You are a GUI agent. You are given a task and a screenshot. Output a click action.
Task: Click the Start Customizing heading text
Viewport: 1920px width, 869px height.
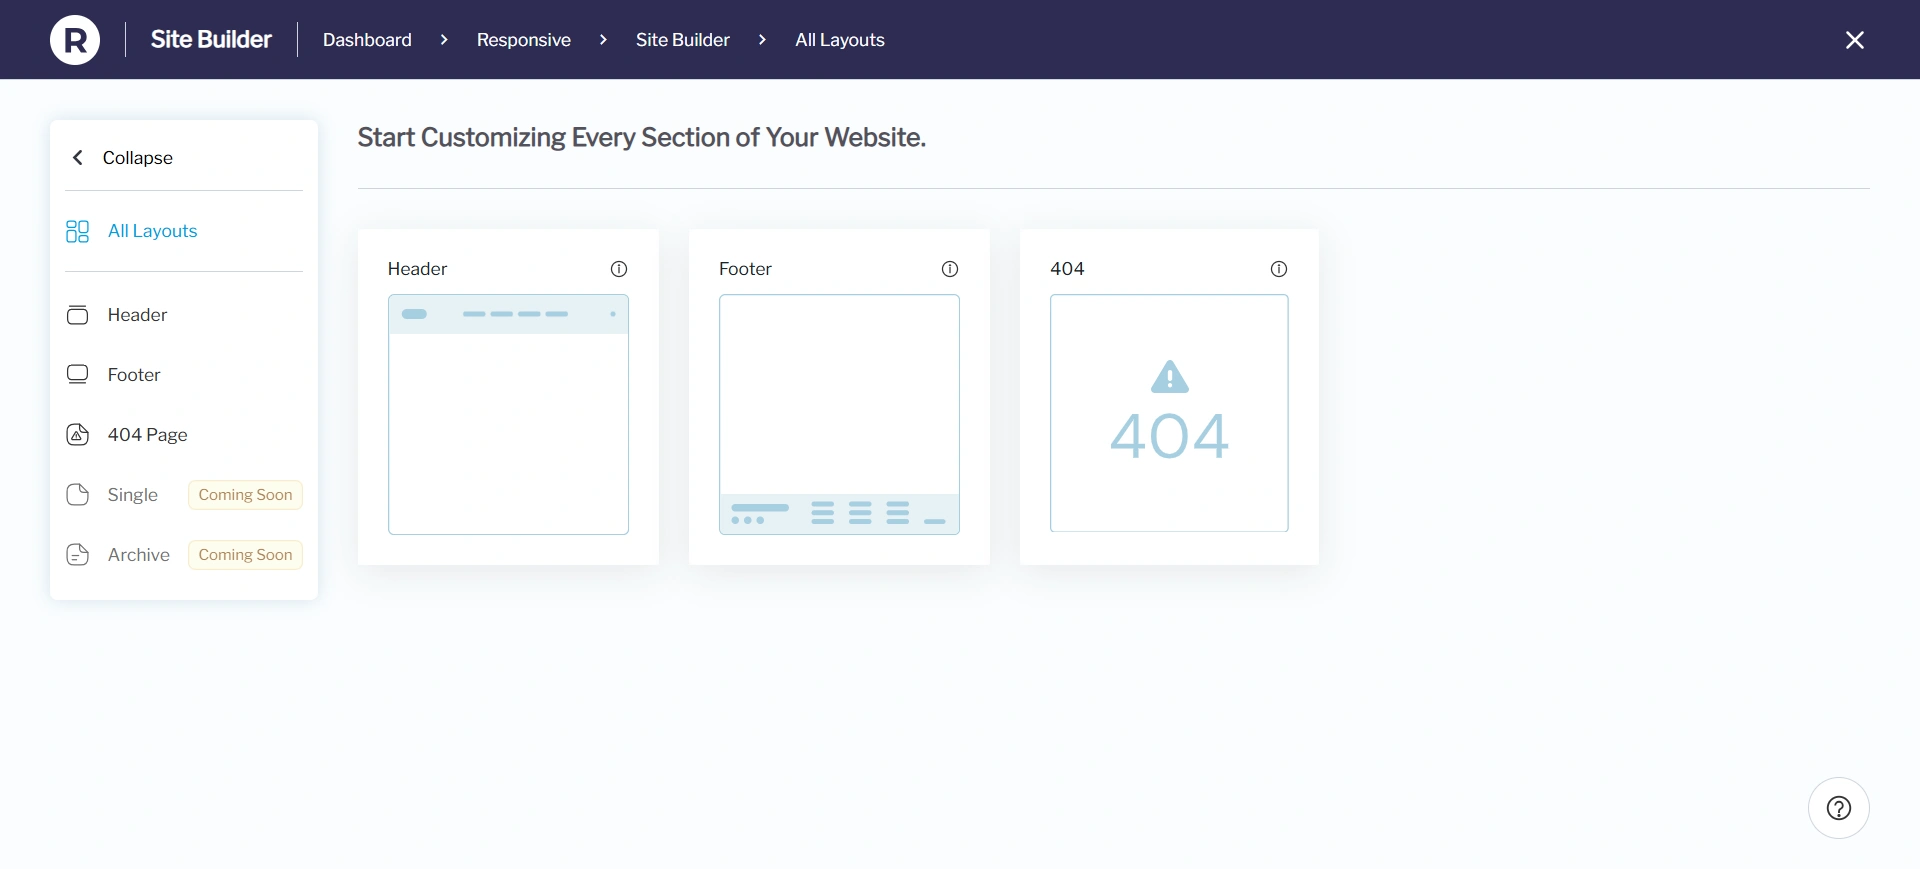[x=641, y=137]
